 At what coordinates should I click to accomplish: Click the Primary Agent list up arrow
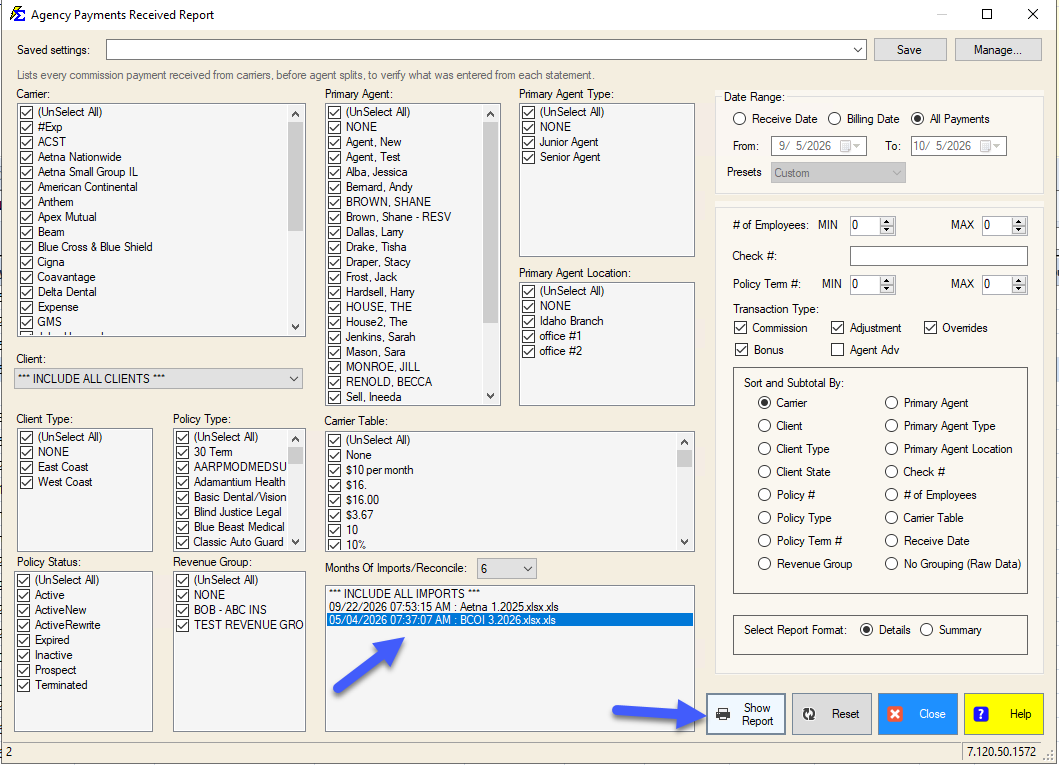click(x=490, y=114)
